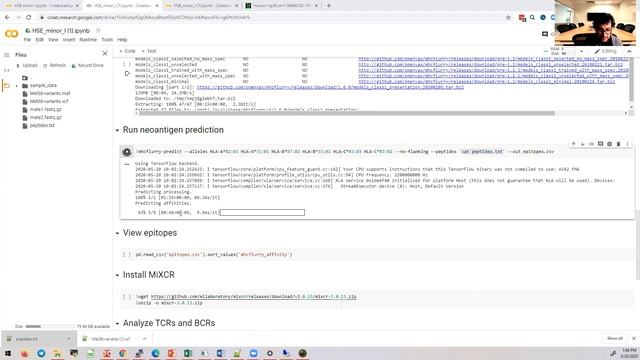
Task: Upload a file to the session
Action: point(27,65)
